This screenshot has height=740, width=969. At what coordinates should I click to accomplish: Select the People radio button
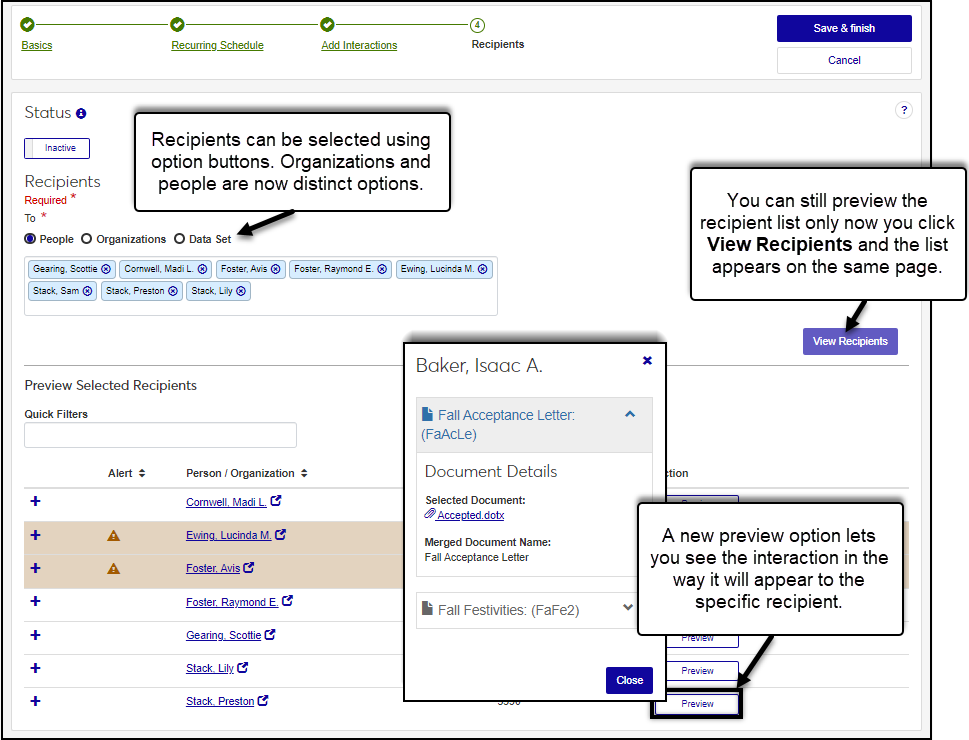pyautogui.click(x=30, y=239)
